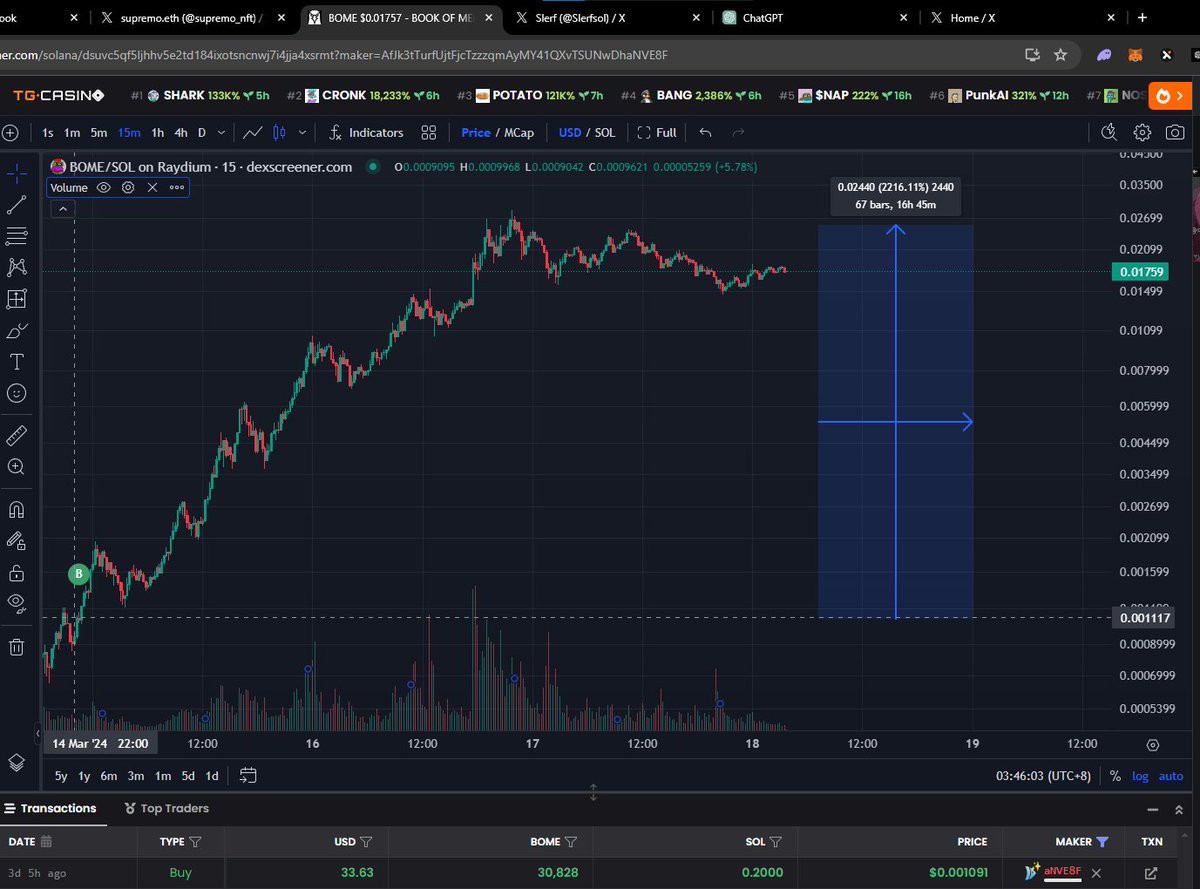The image size is (1200, 889).
Task: Enter Full screen chart mode
Action: click(657, 132)
